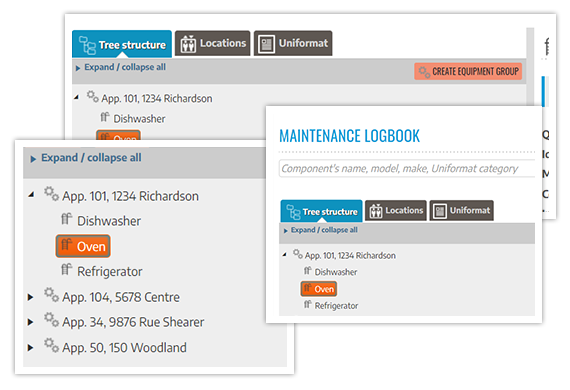
Task: Click Expand / collapse all arrow in left panel
Action: point(33,159)
